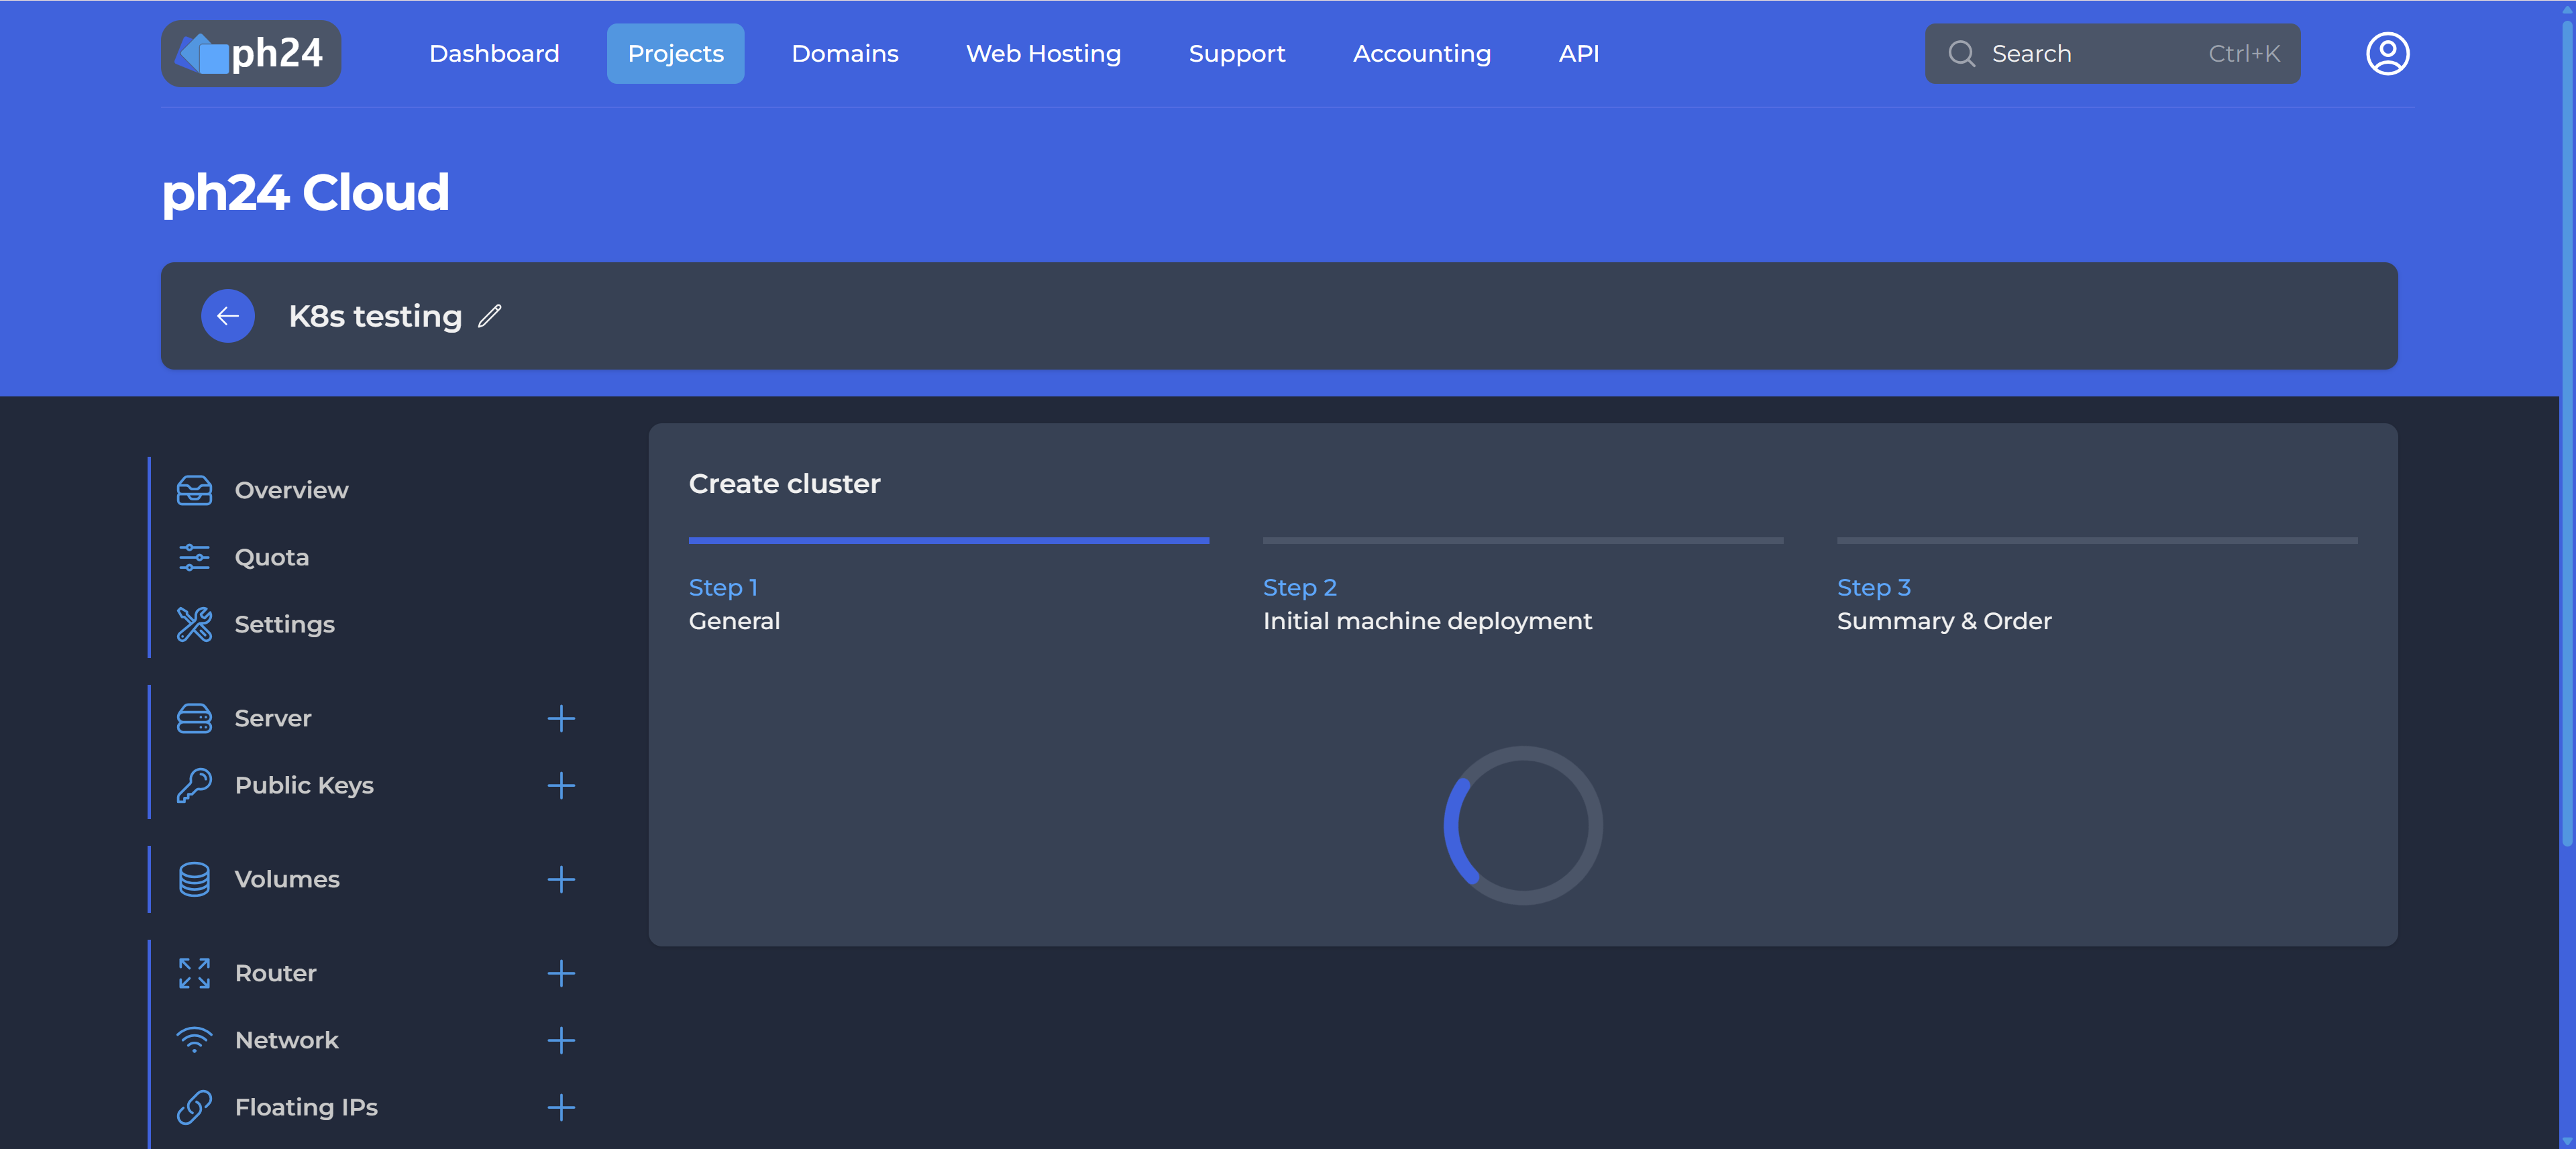Viewport: 2576px width, 1149px height.
Task: Select Step 2 Initial machine deployment
Action: (1427, 604)
